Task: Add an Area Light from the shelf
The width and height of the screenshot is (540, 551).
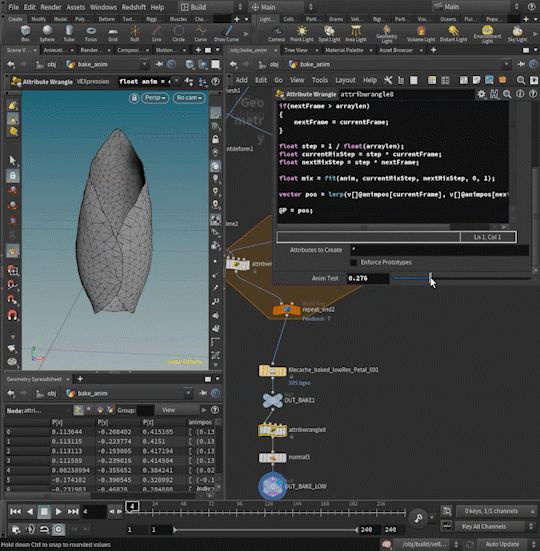Action: 356,33
